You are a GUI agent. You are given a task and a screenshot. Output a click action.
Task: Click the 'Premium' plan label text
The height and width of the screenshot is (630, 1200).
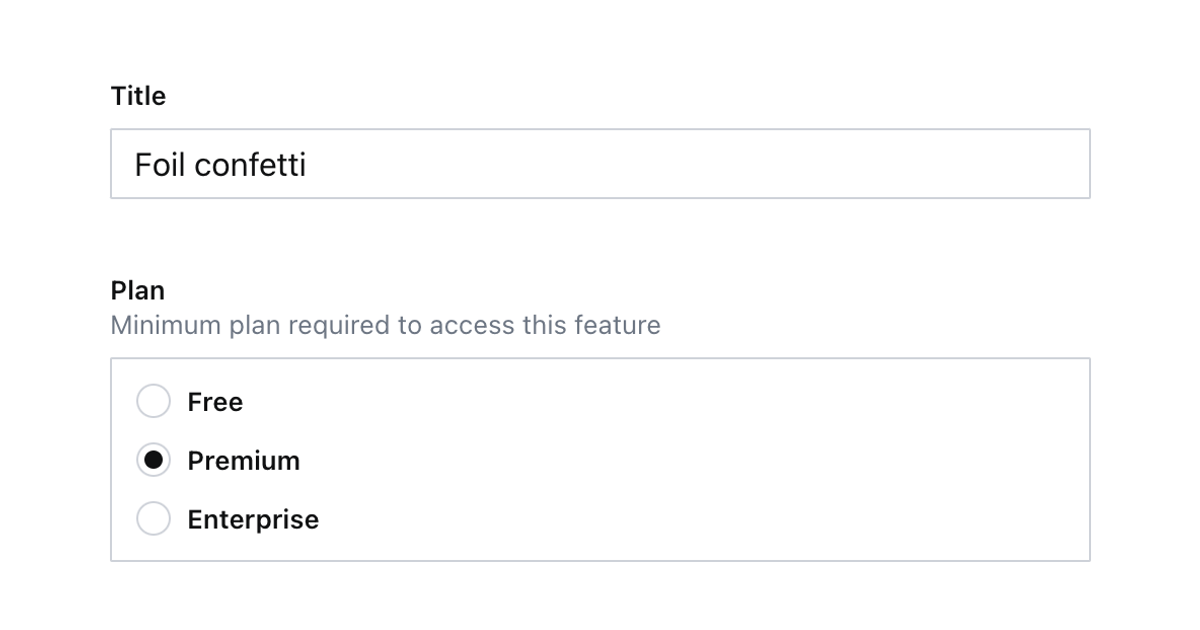243,460
